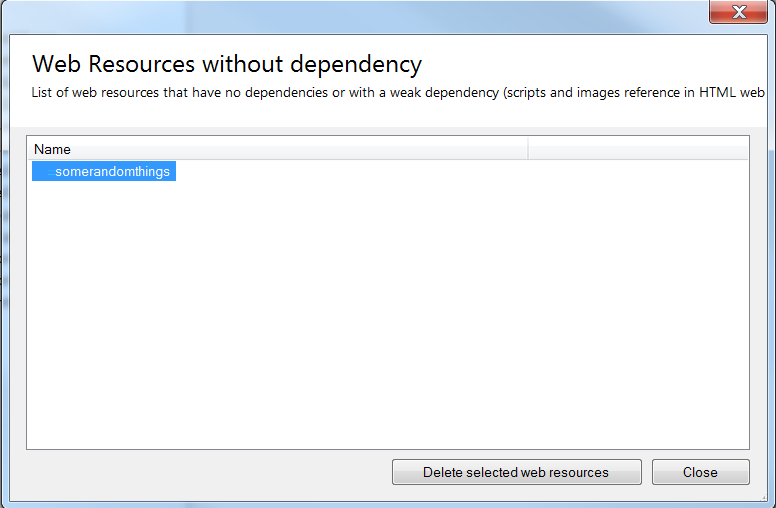Click the empty column header beside Name

tap(637, 150)
